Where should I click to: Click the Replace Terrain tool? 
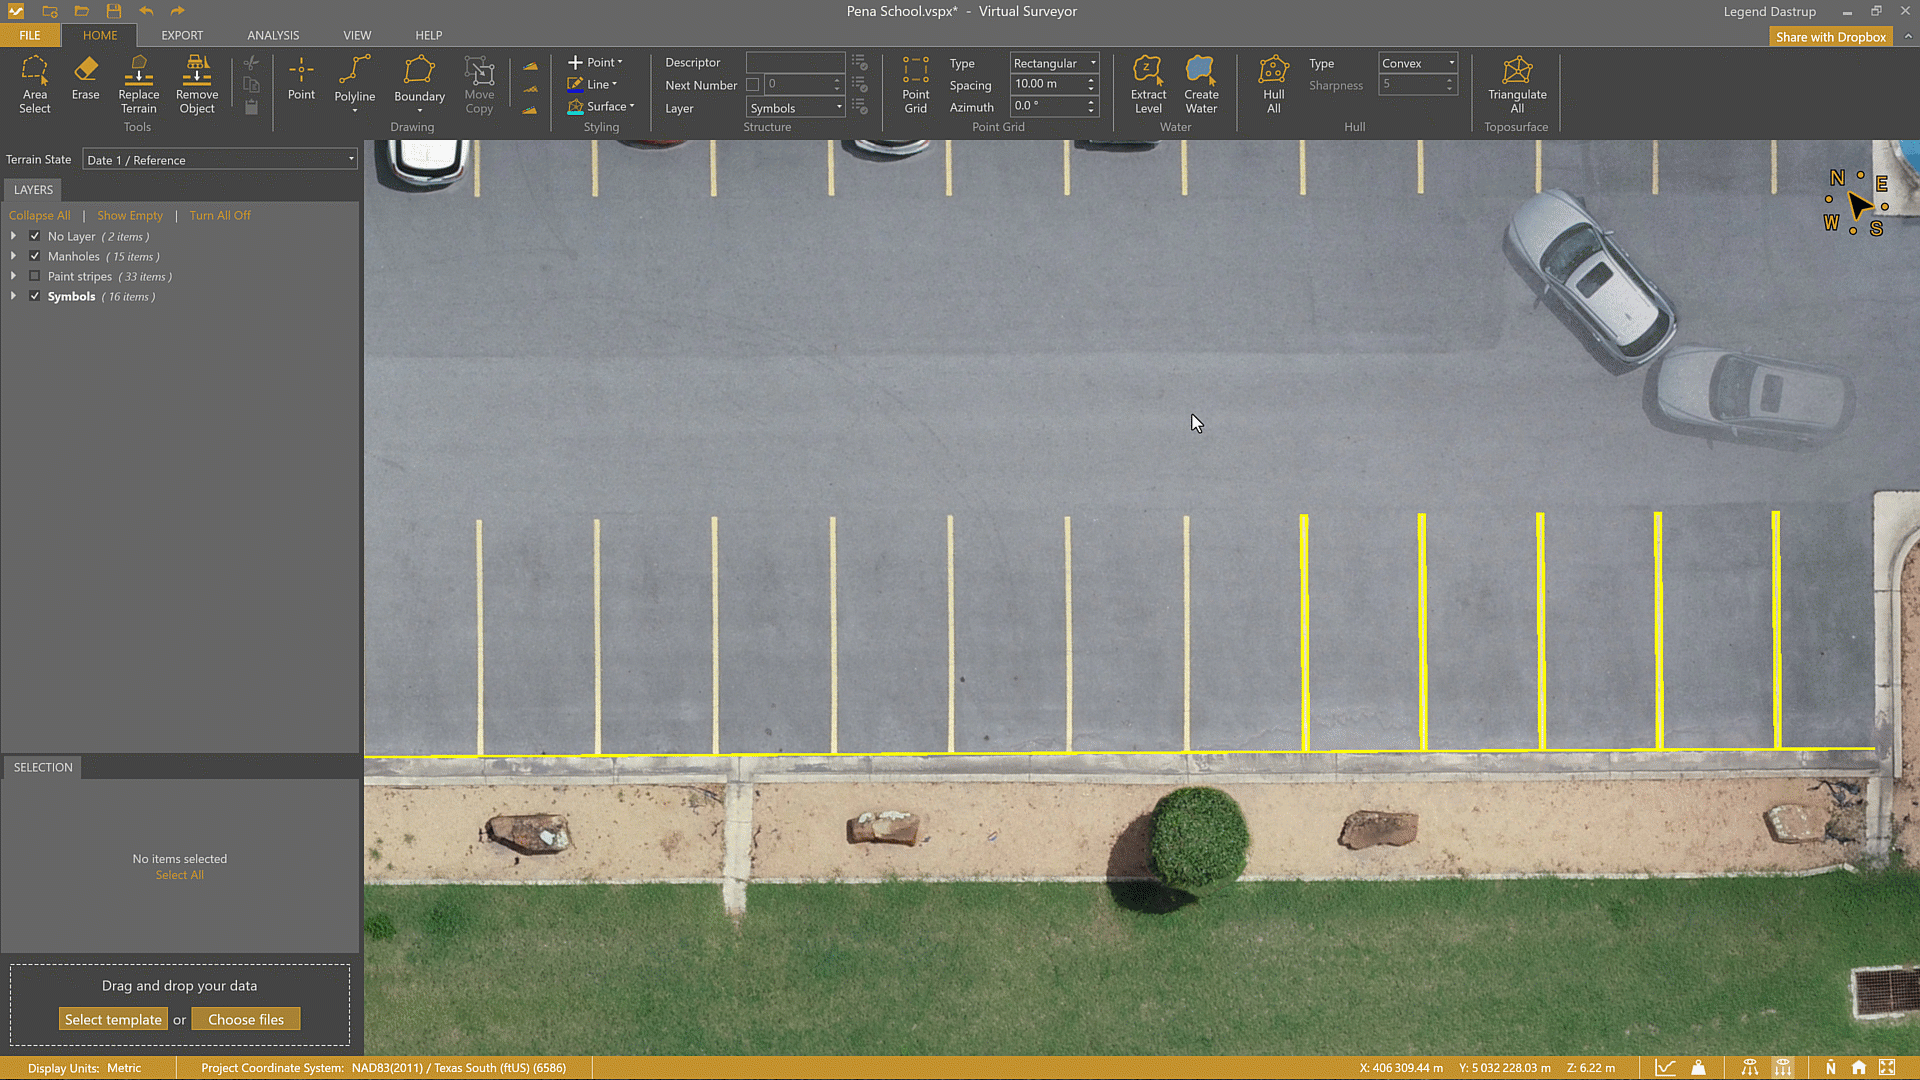(x=138, y=84)
